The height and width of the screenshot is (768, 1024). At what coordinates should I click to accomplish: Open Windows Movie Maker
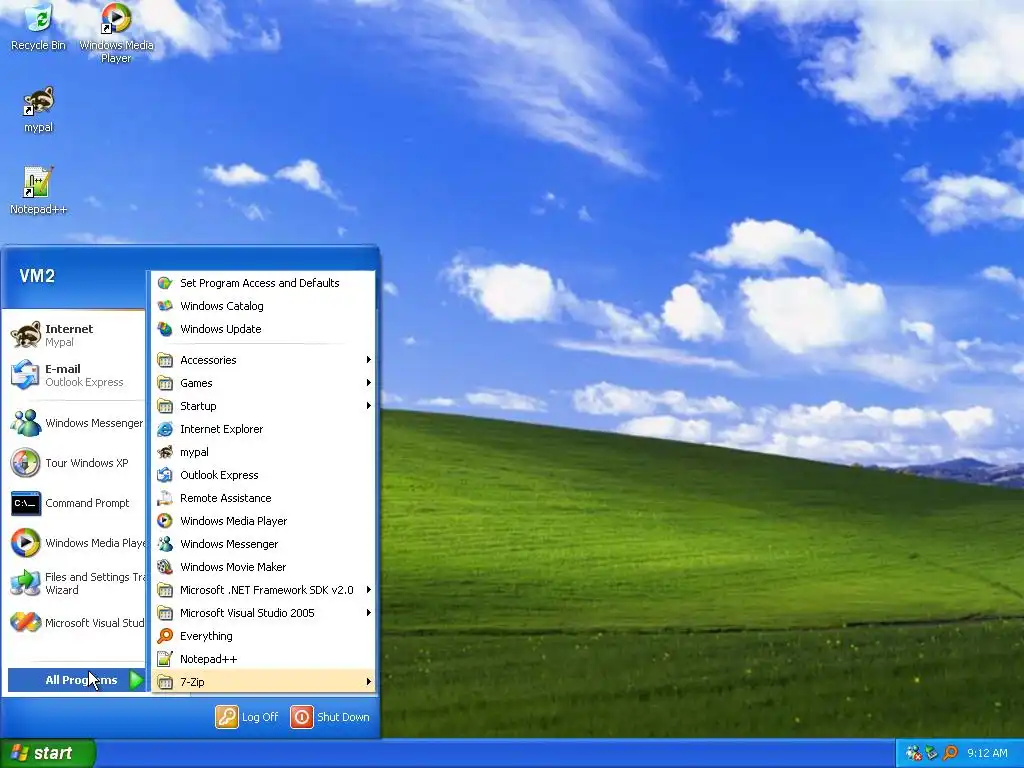(x=264, y=567)
